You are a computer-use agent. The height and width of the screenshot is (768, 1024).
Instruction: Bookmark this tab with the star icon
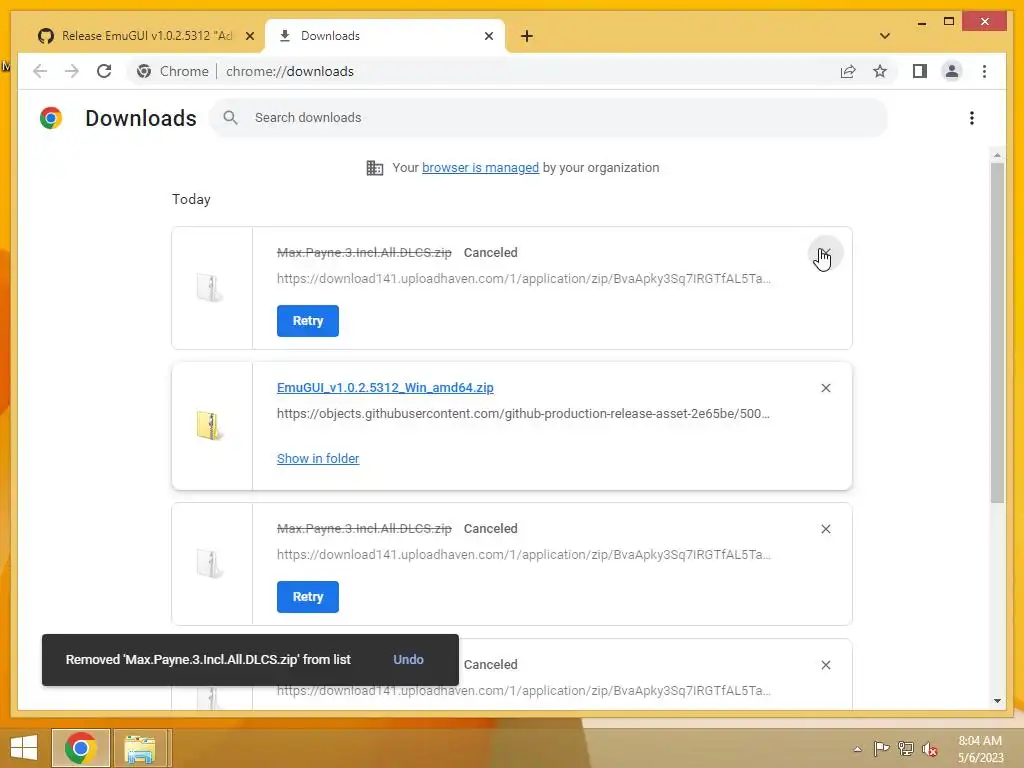pyautogui.click(x=880, y=71)
